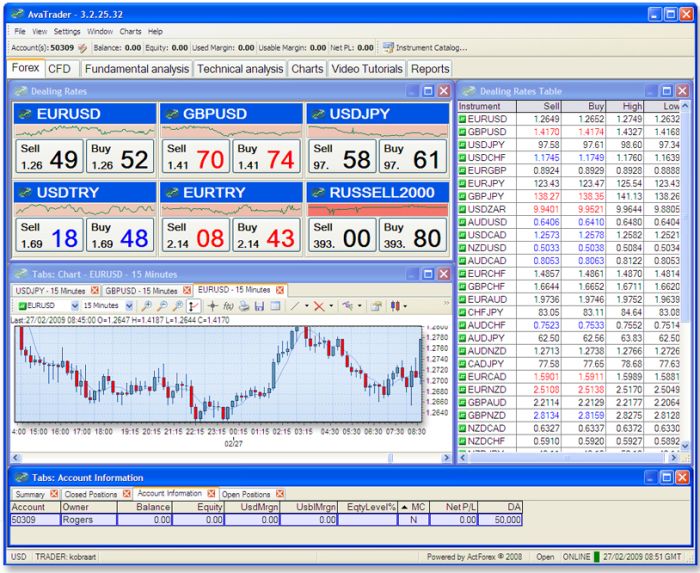The image size is (700, 573).
Task: Select the crosshair cursor tool
Action: [212, 306]
